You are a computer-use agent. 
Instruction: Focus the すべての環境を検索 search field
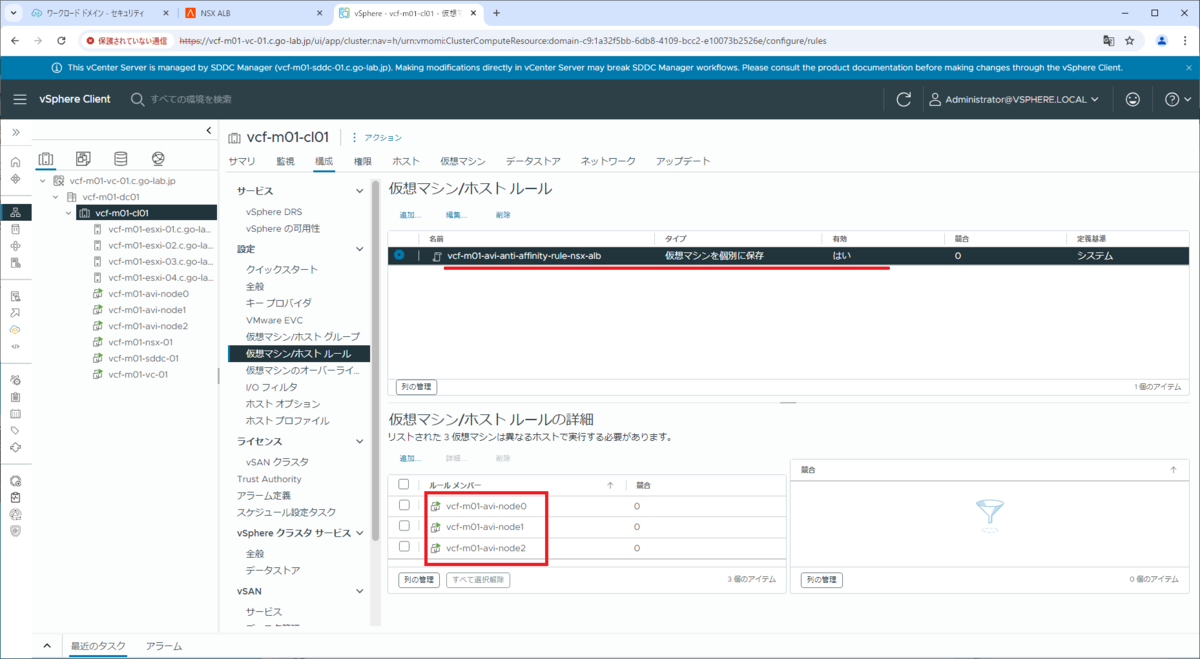[191, 99]
